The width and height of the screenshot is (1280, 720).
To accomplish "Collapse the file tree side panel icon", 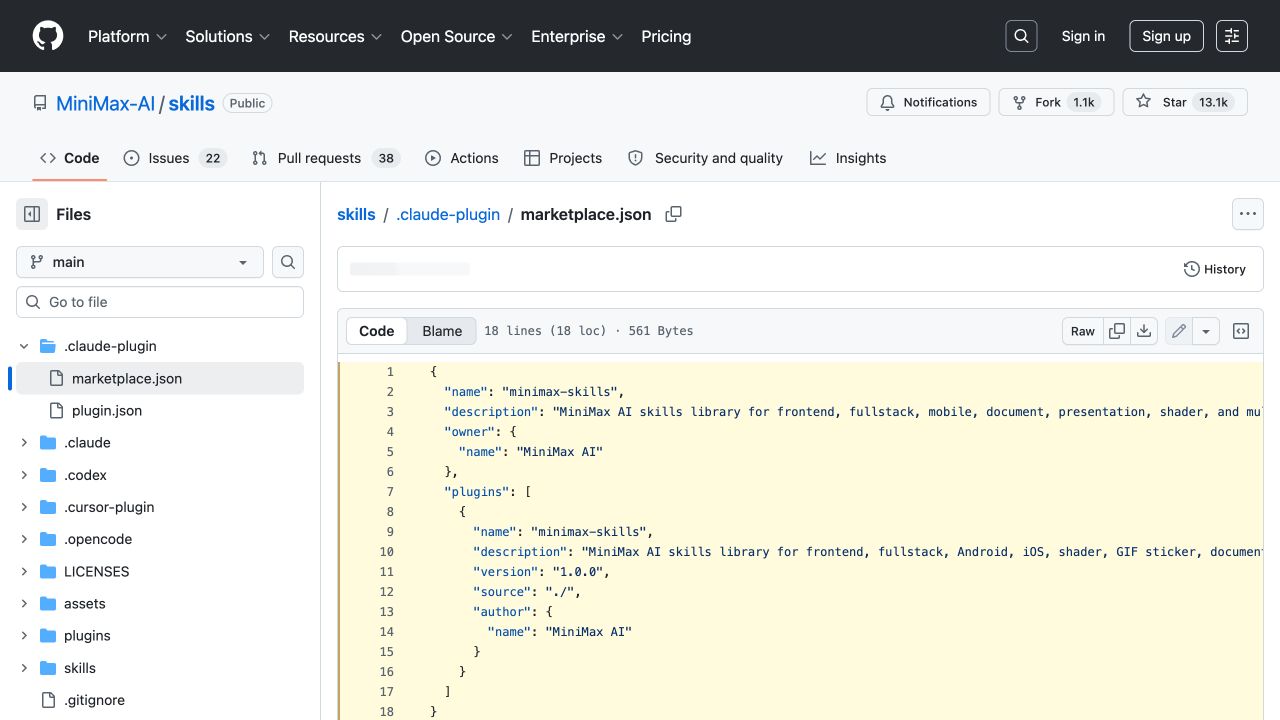I will [x=32, y=214].
